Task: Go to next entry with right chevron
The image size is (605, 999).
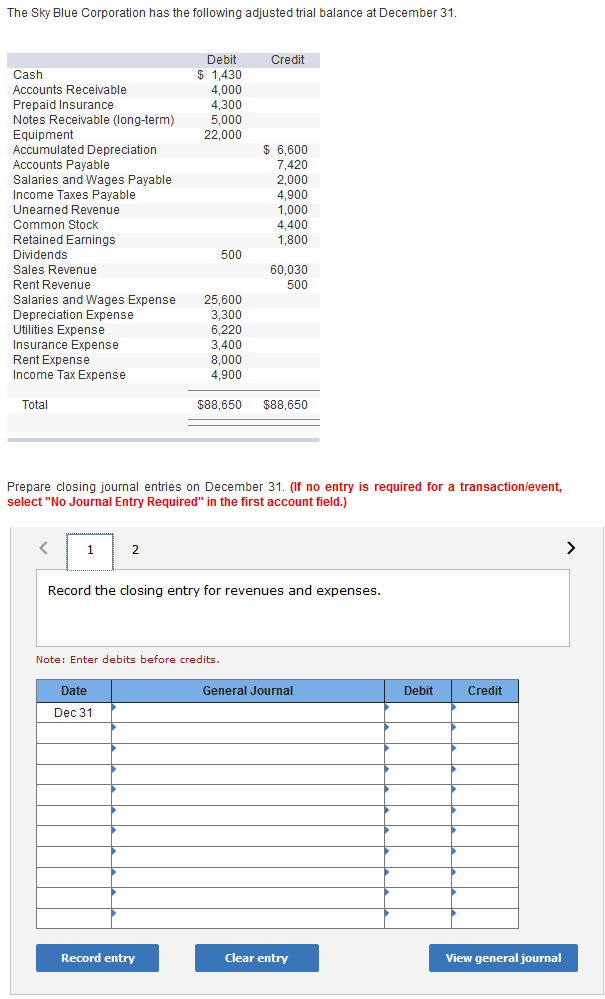Action: tap(571, 547)
